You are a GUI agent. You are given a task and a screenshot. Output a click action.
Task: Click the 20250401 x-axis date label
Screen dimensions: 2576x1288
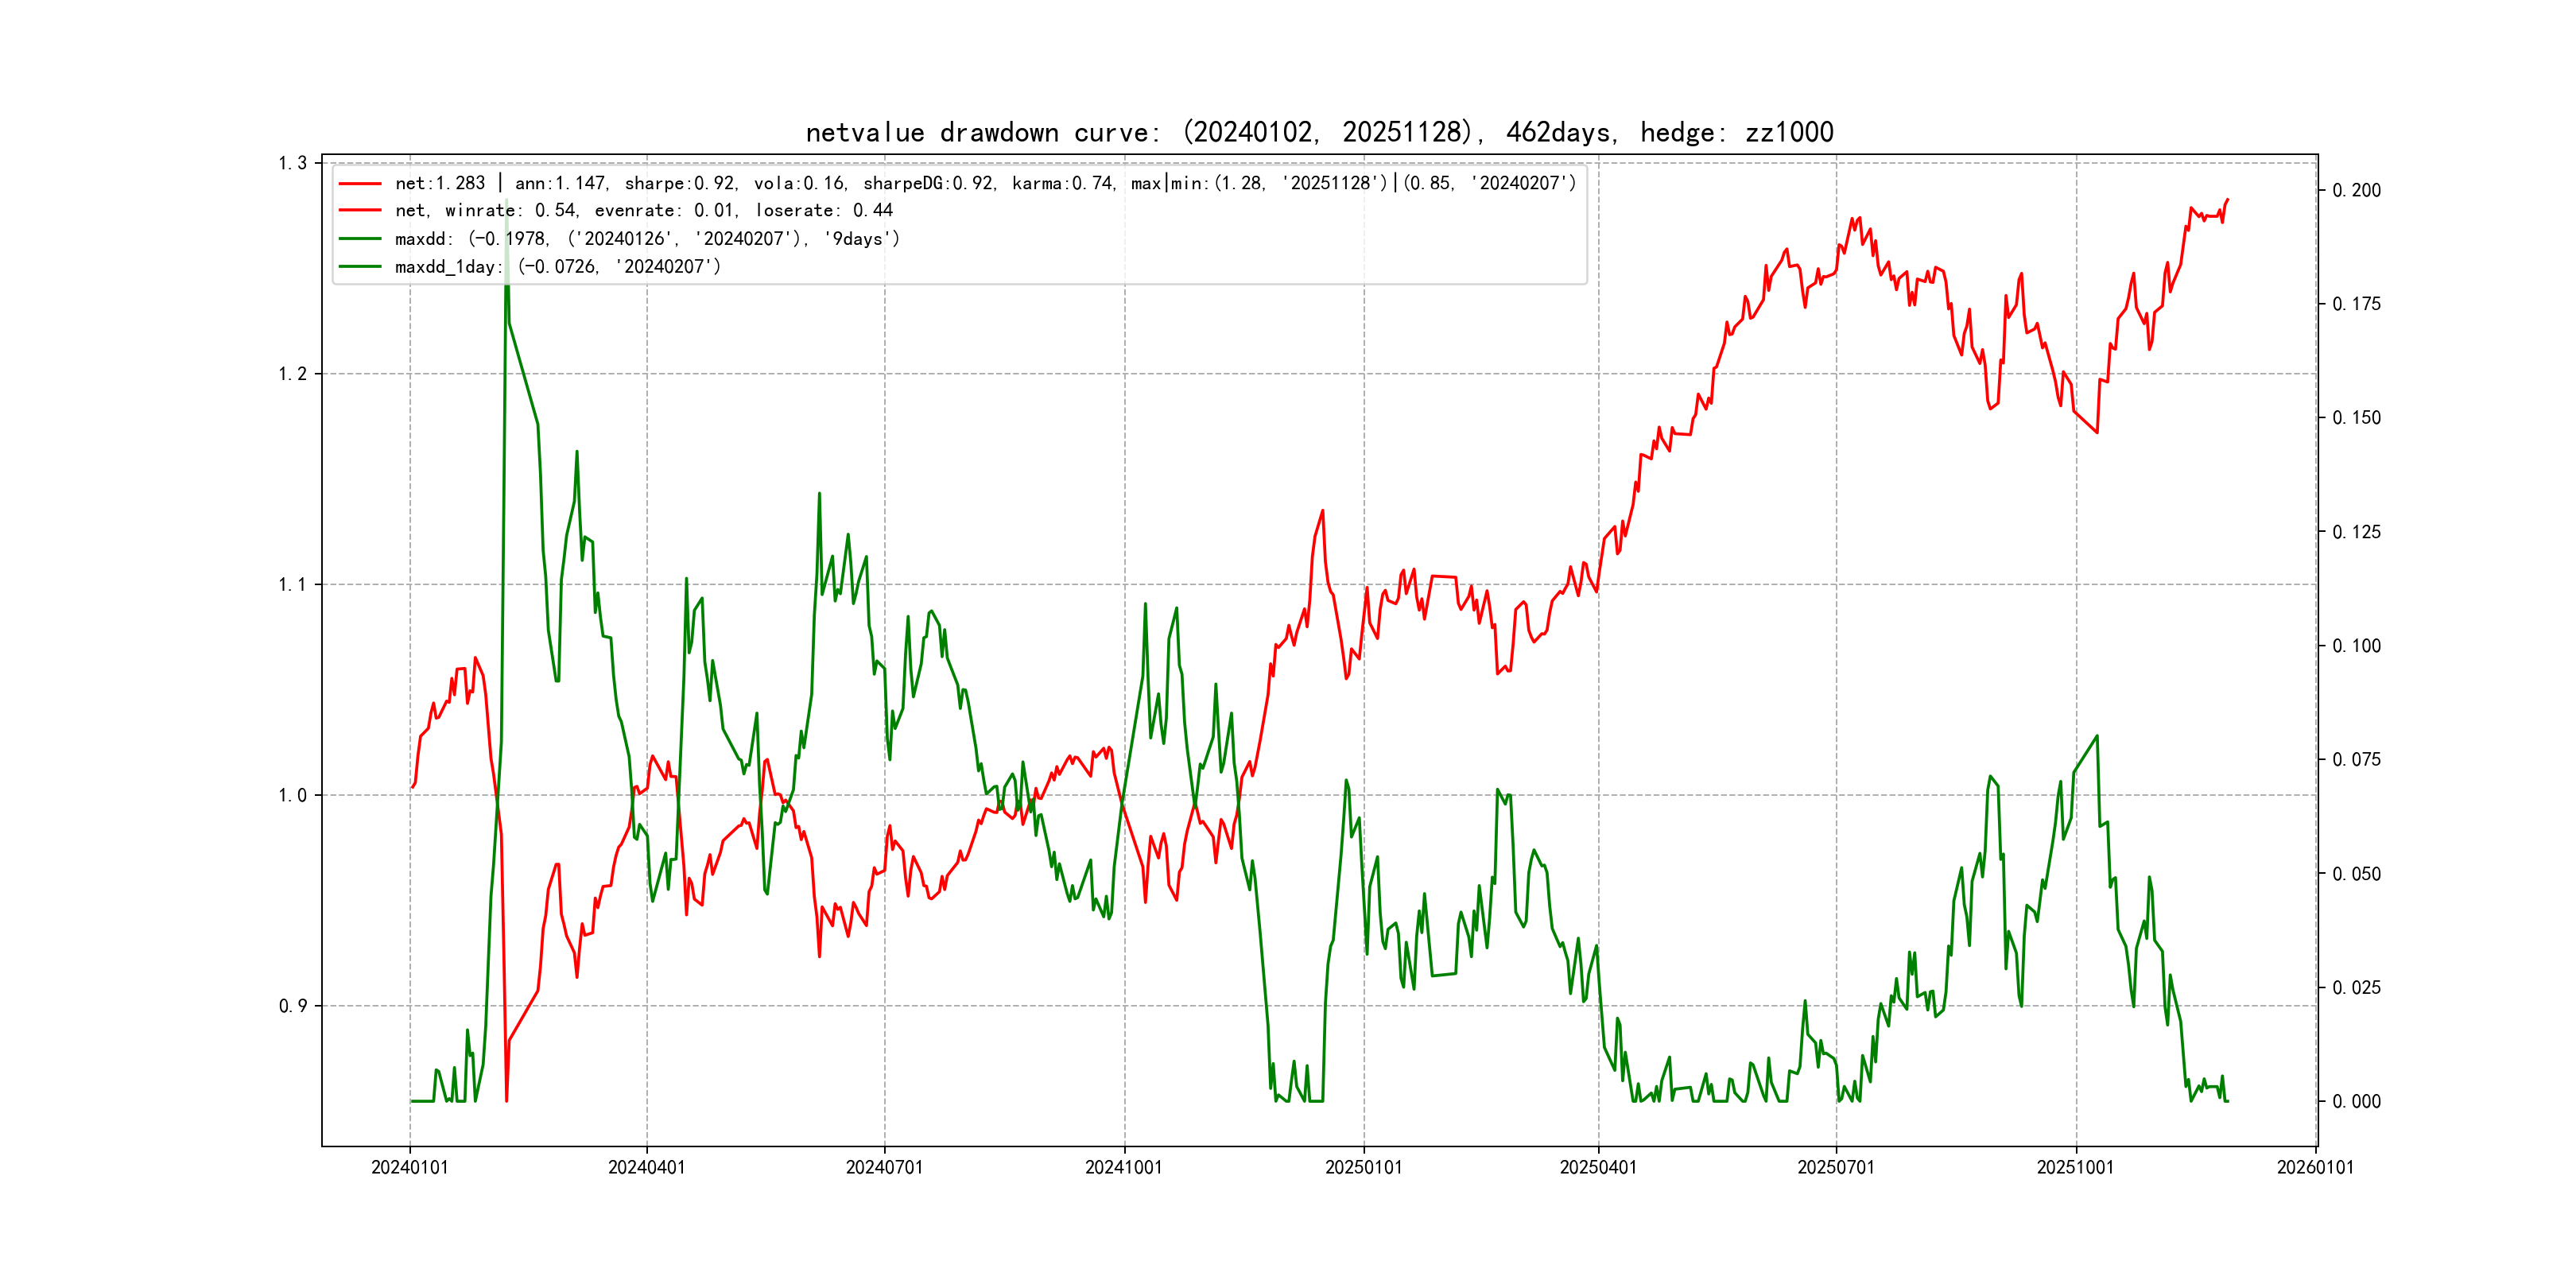coord(1598,1168)
